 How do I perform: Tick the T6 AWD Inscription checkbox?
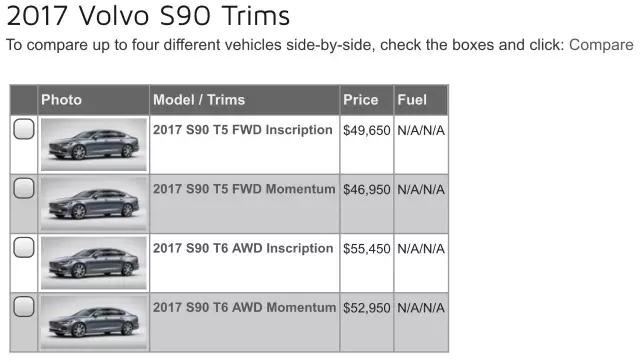coord(24,247)
